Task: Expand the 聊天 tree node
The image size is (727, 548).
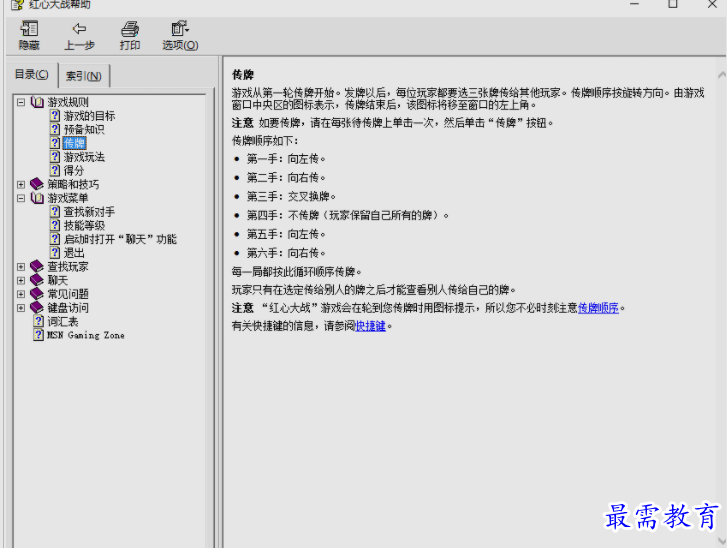Action: pos(21,280)
